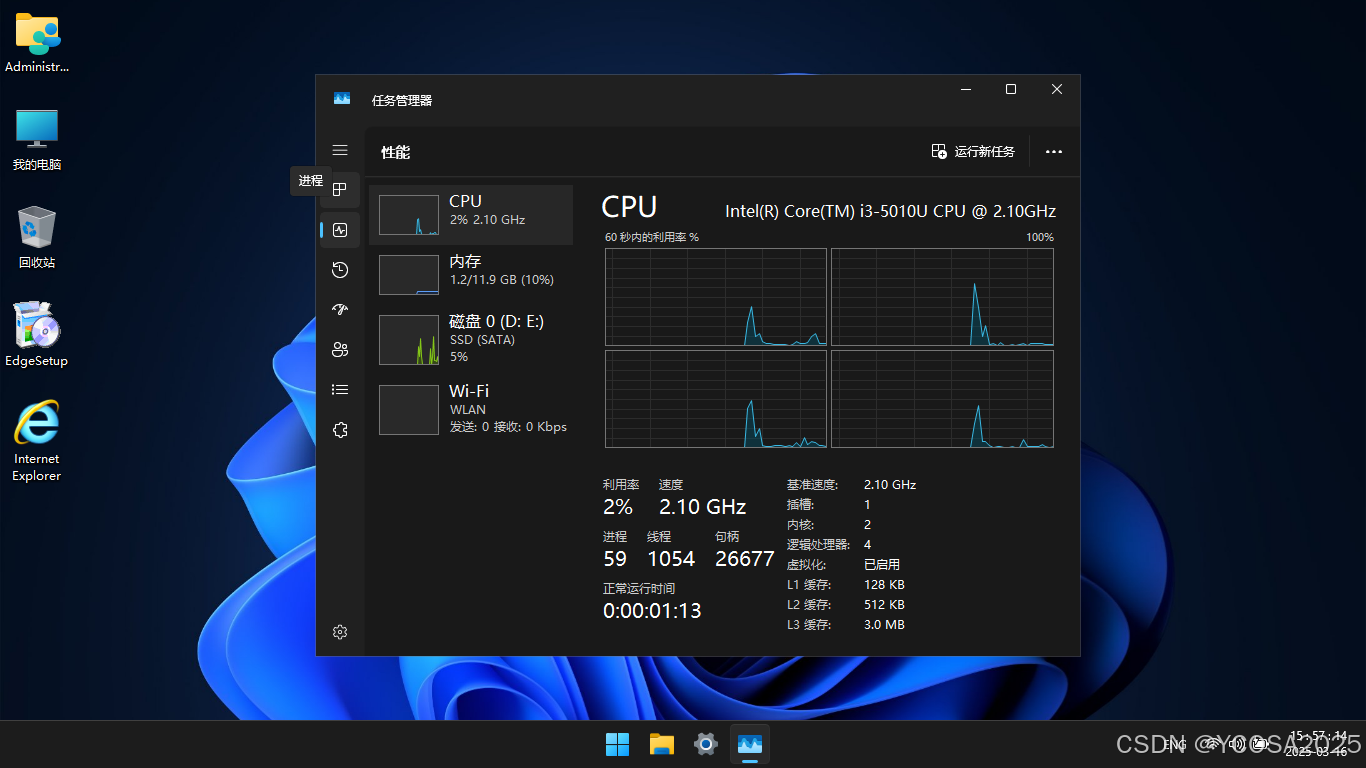Select the 我的电脑 desktop icon
Image resolution: width=1366 pixels, height=768 pixels.
click(37, 140)
